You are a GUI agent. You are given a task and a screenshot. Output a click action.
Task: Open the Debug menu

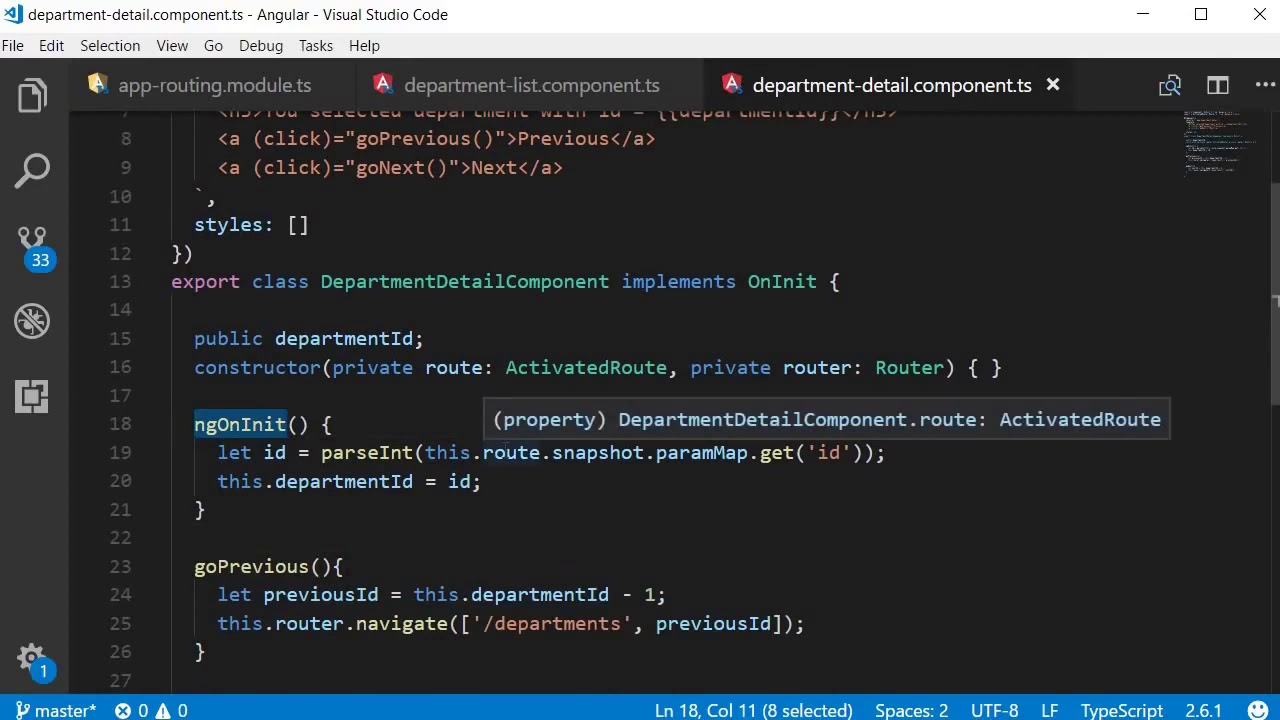click(260, 45)
